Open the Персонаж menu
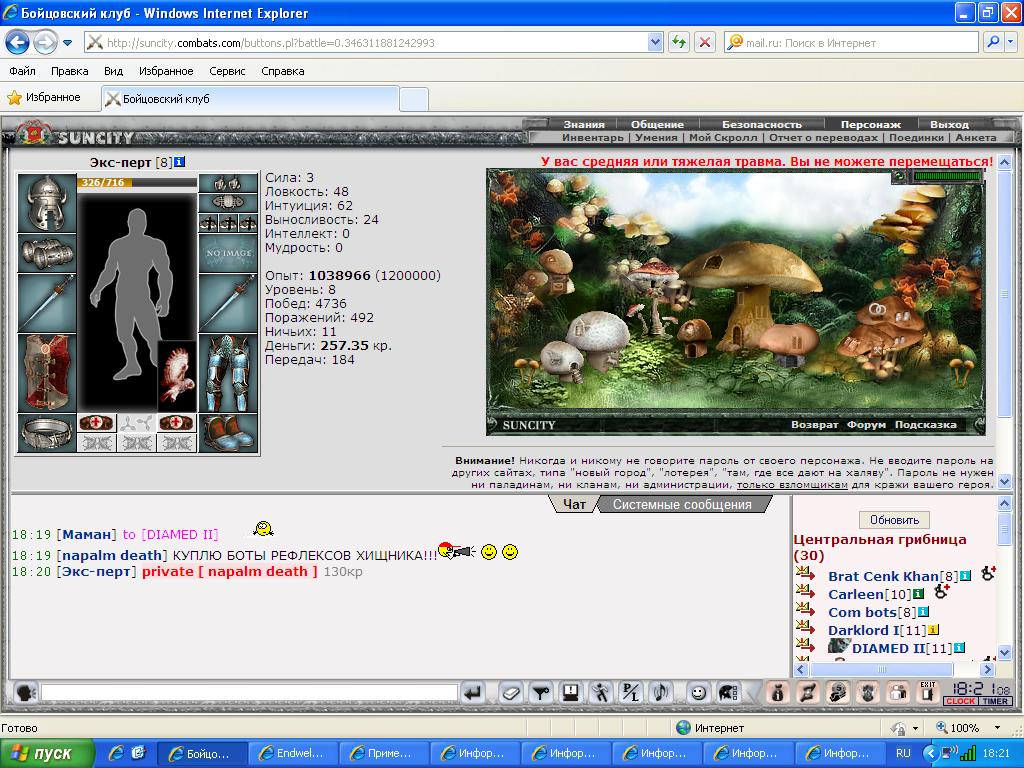The image size is (1024, 768). 871,124
